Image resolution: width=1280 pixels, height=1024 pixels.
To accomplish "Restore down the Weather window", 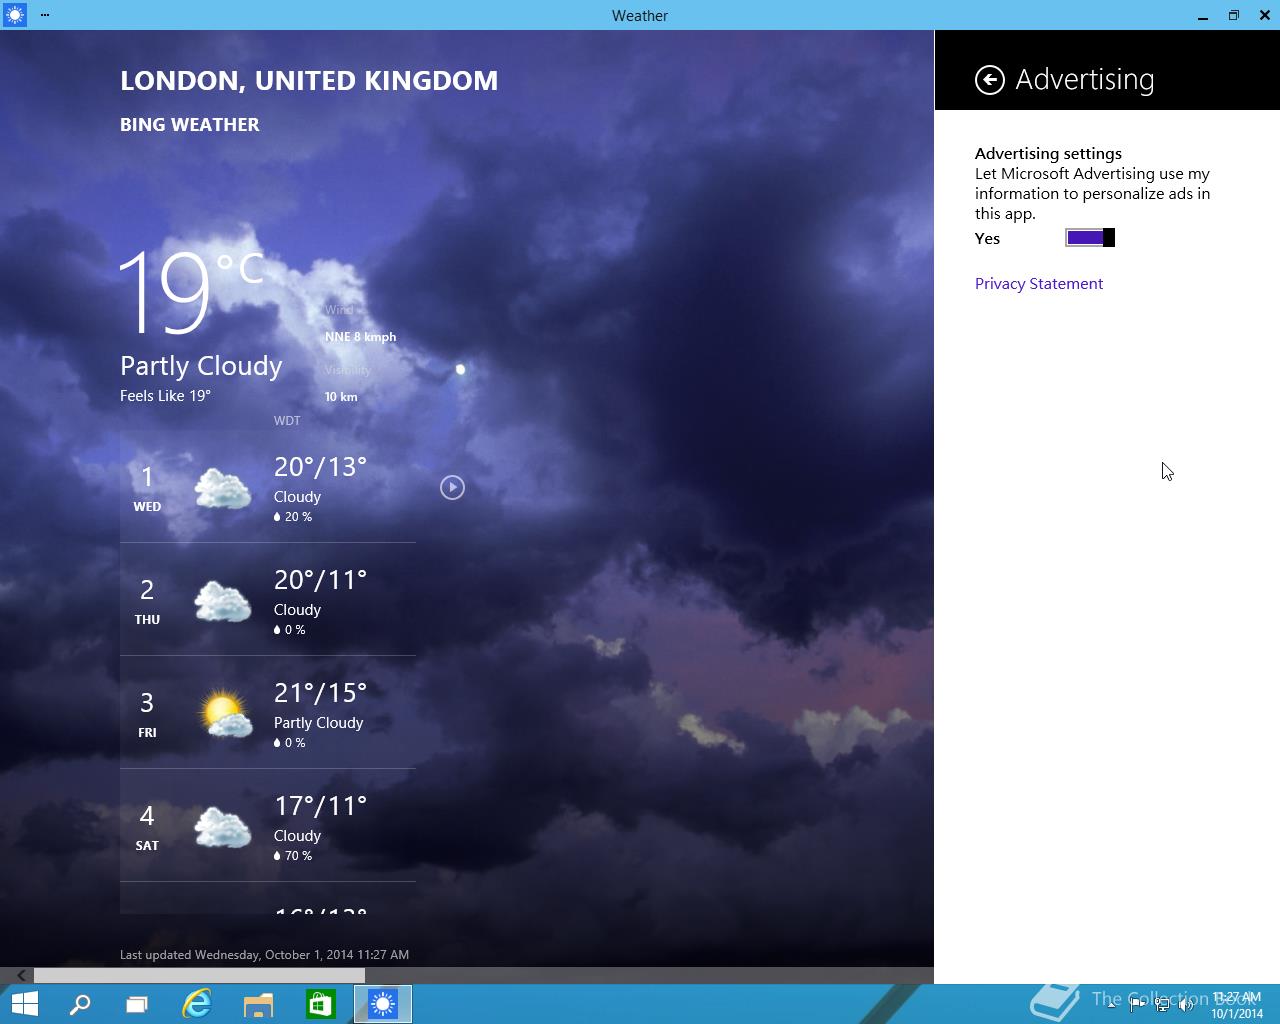I will tap(1234, 15).
